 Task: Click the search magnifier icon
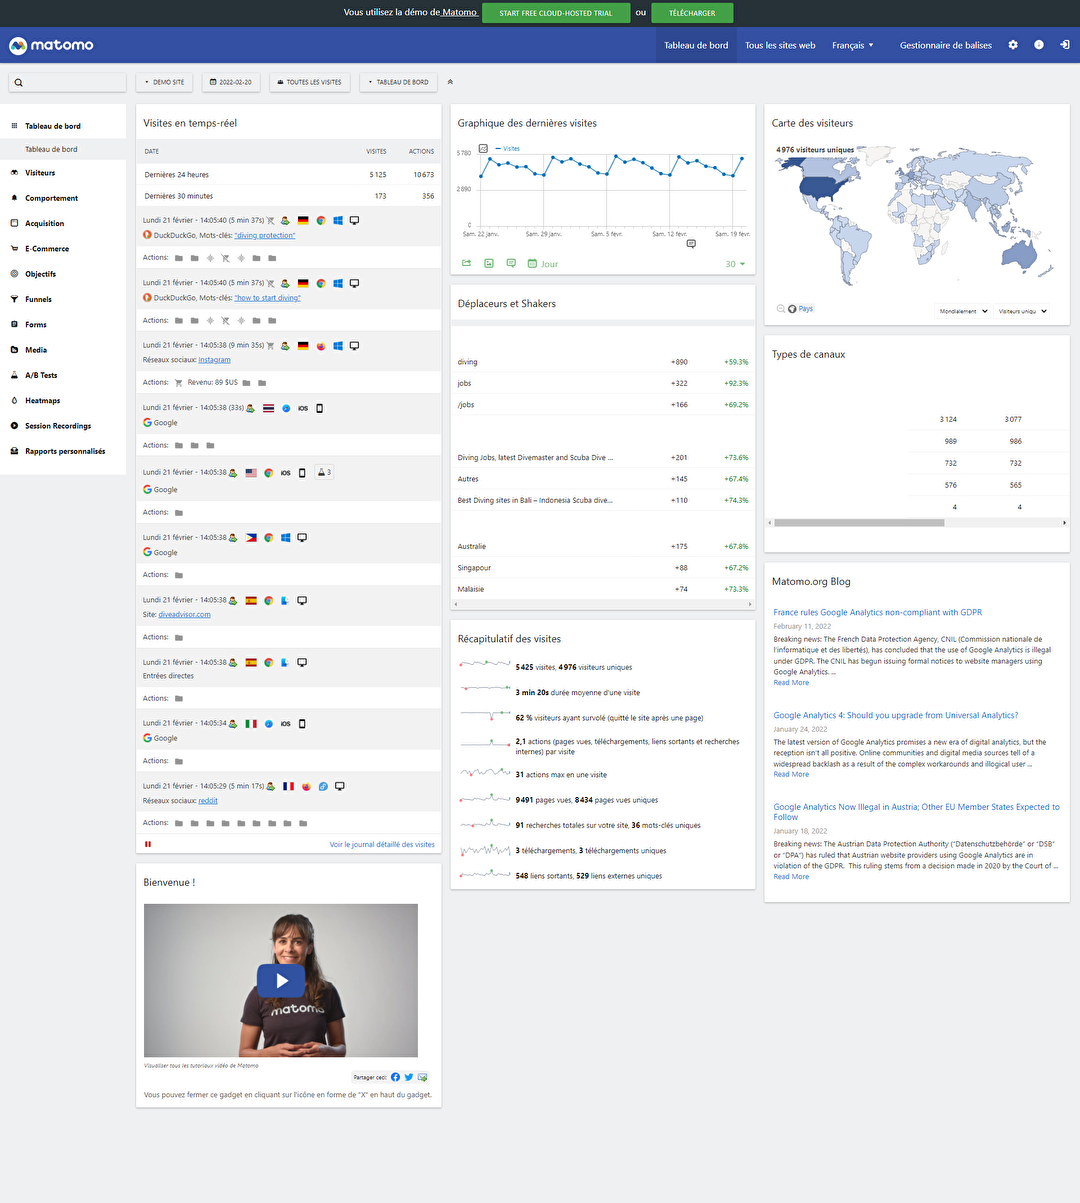coord(19,82)
